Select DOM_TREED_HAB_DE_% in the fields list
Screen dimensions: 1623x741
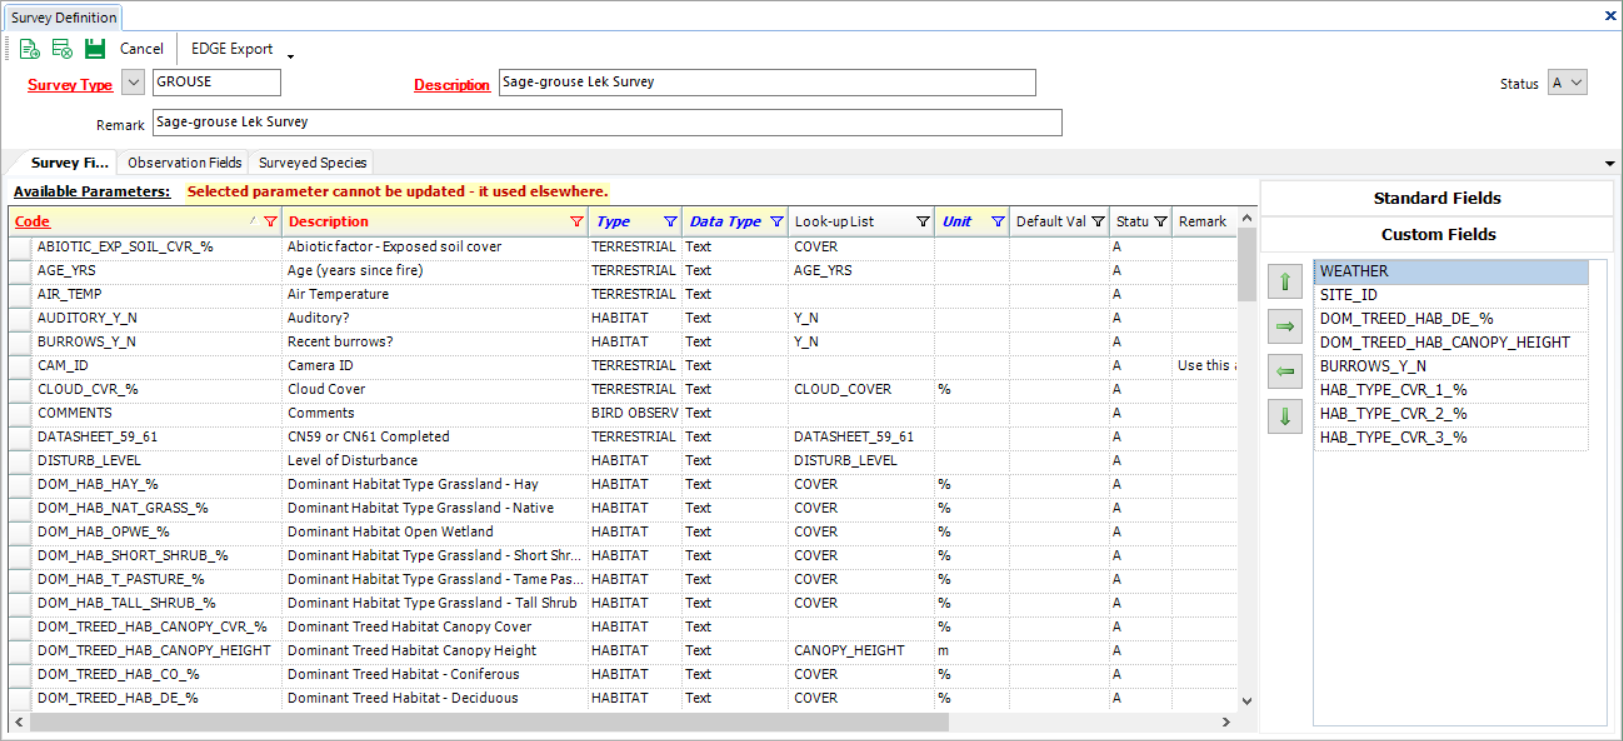1451,319
